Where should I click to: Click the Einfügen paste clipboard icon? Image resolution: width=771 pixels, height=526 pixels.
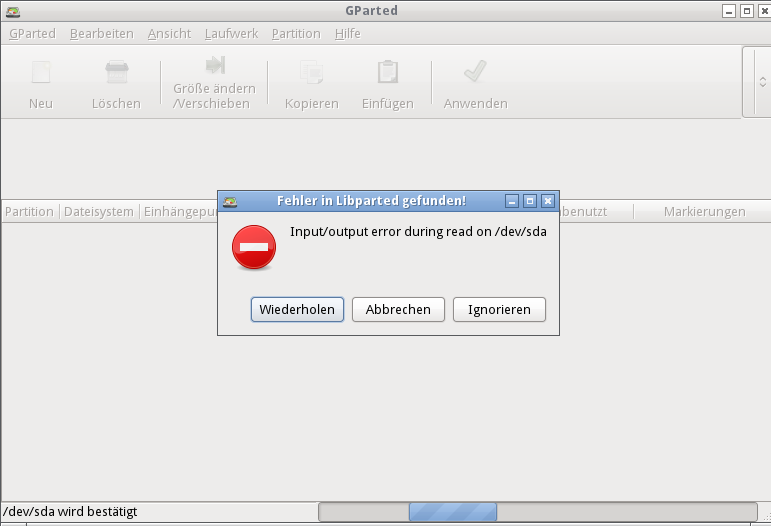(388, 72)
